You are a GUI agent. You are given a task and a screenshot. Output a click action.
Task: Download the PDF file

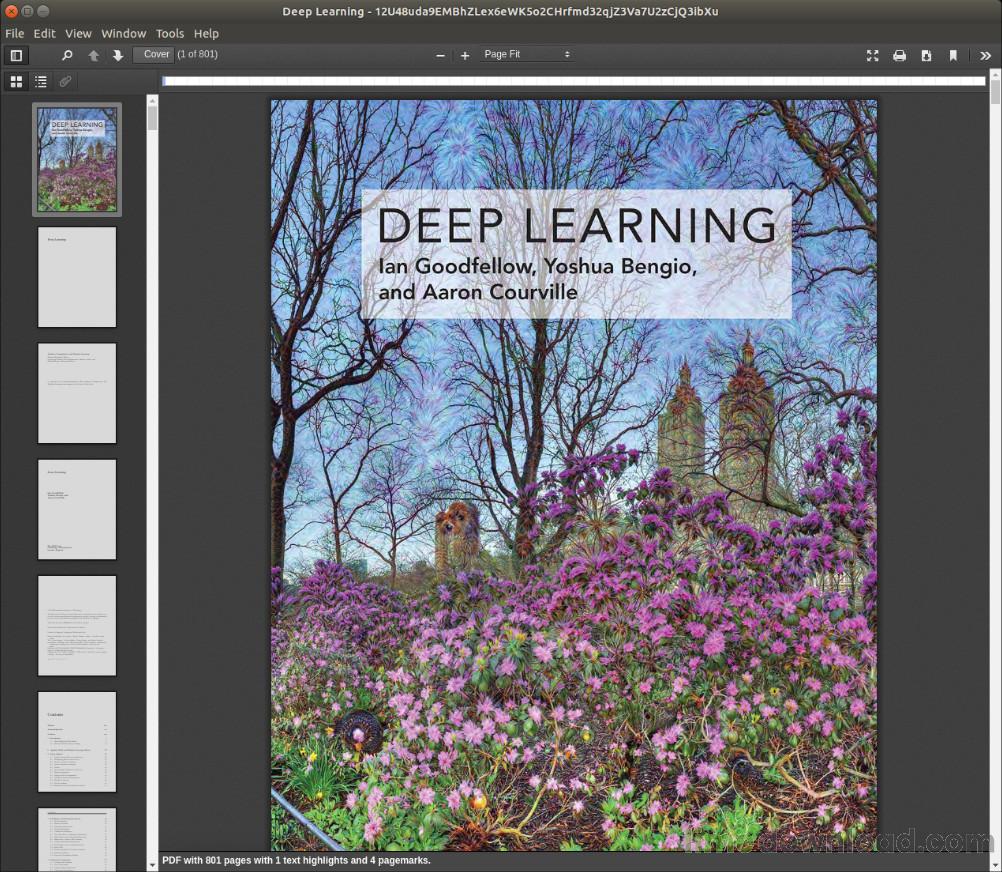pyautogui.click(x=926, y=55)
